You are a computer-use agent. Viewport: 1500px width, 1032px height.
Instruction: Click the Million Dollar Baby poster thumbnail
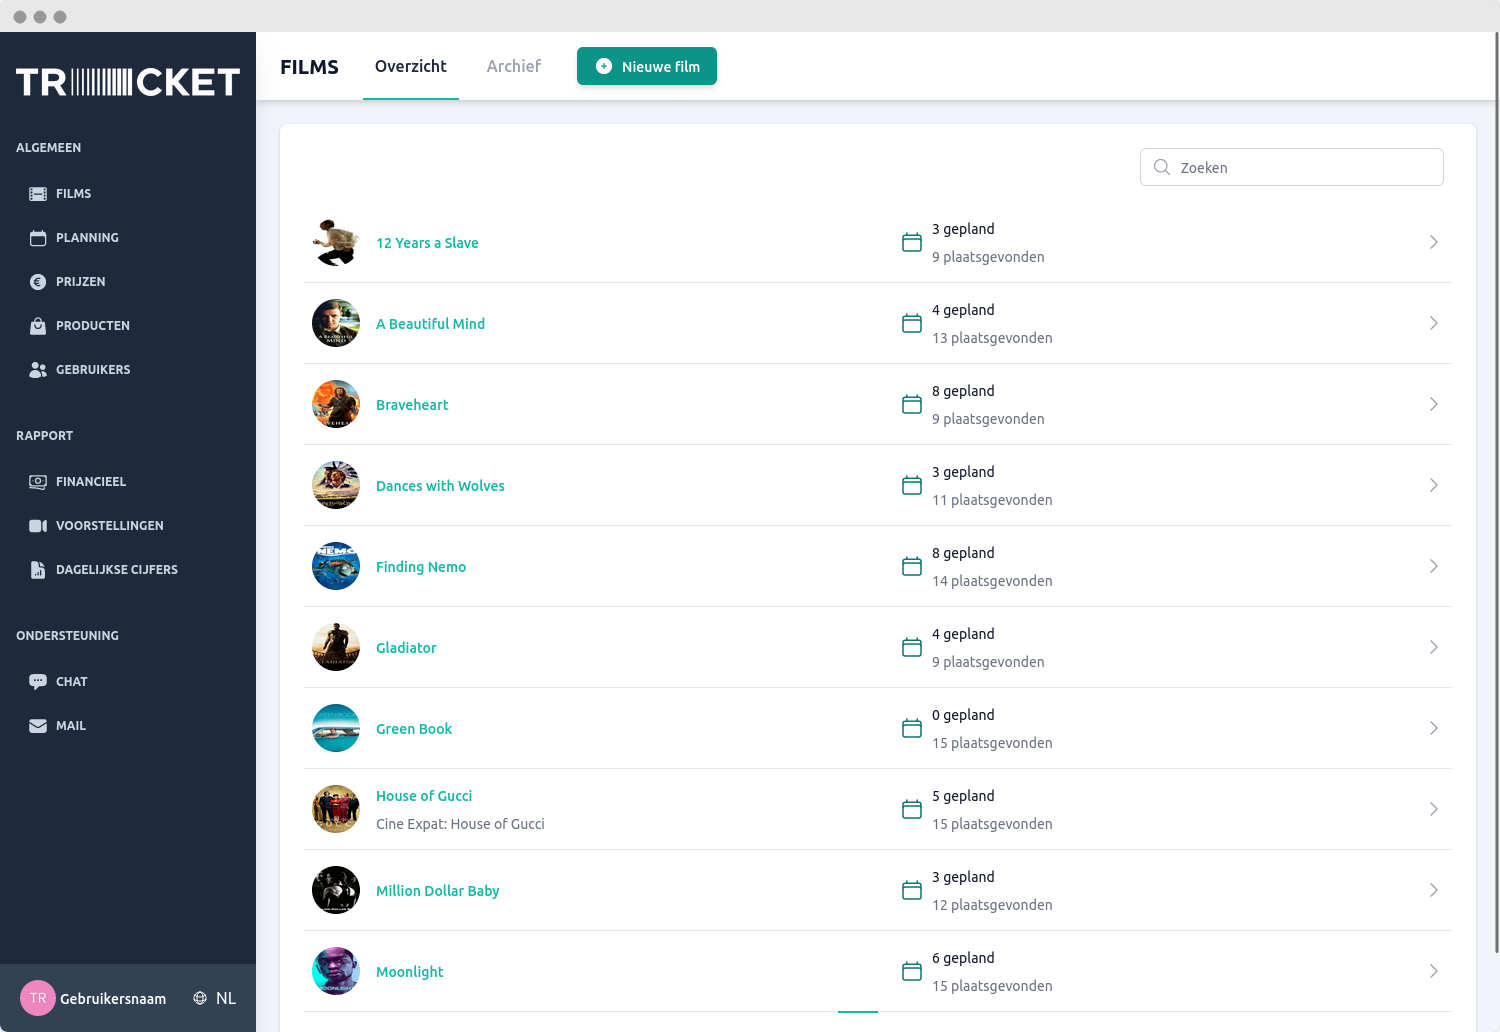[336, 890]
